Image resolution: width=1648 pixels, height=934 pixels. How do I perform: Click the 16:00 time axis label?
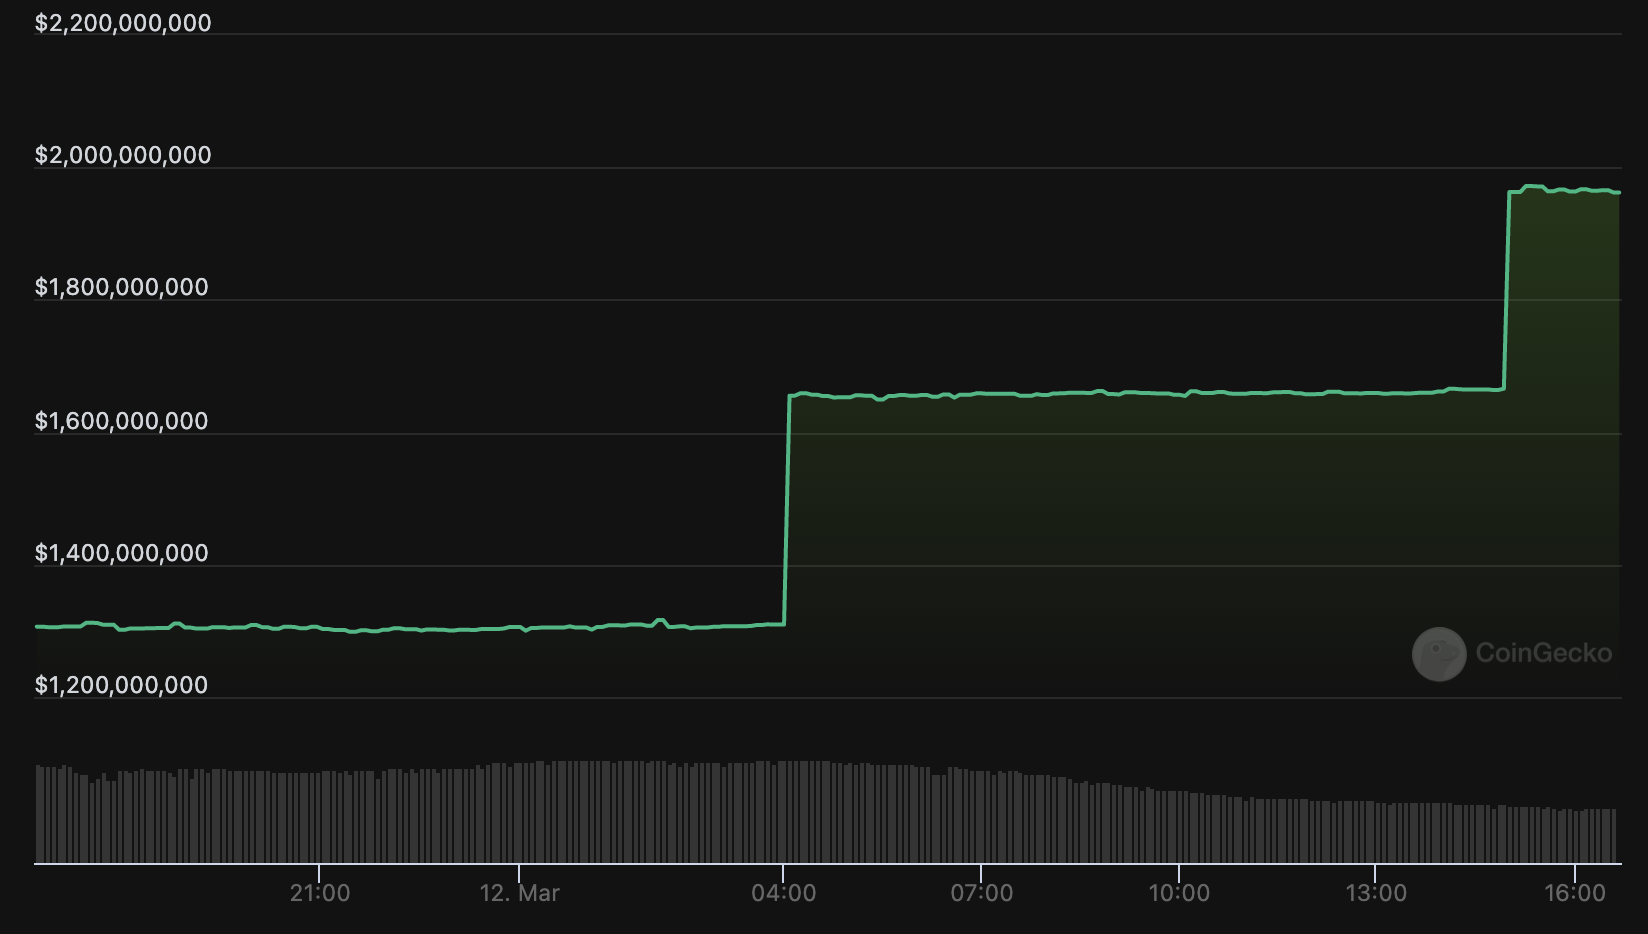pos(1575,893)
